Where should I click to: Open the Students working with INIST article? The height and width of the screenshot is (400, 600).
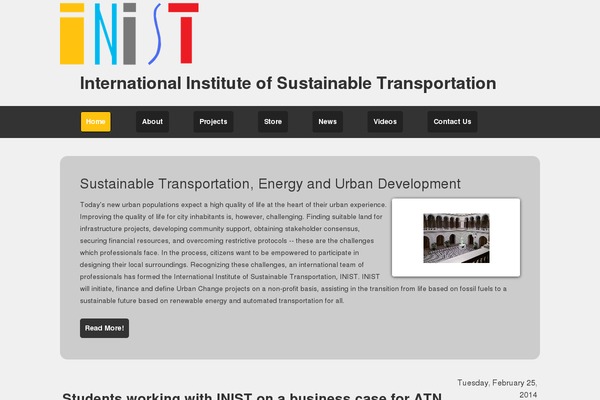click(253, 396)
